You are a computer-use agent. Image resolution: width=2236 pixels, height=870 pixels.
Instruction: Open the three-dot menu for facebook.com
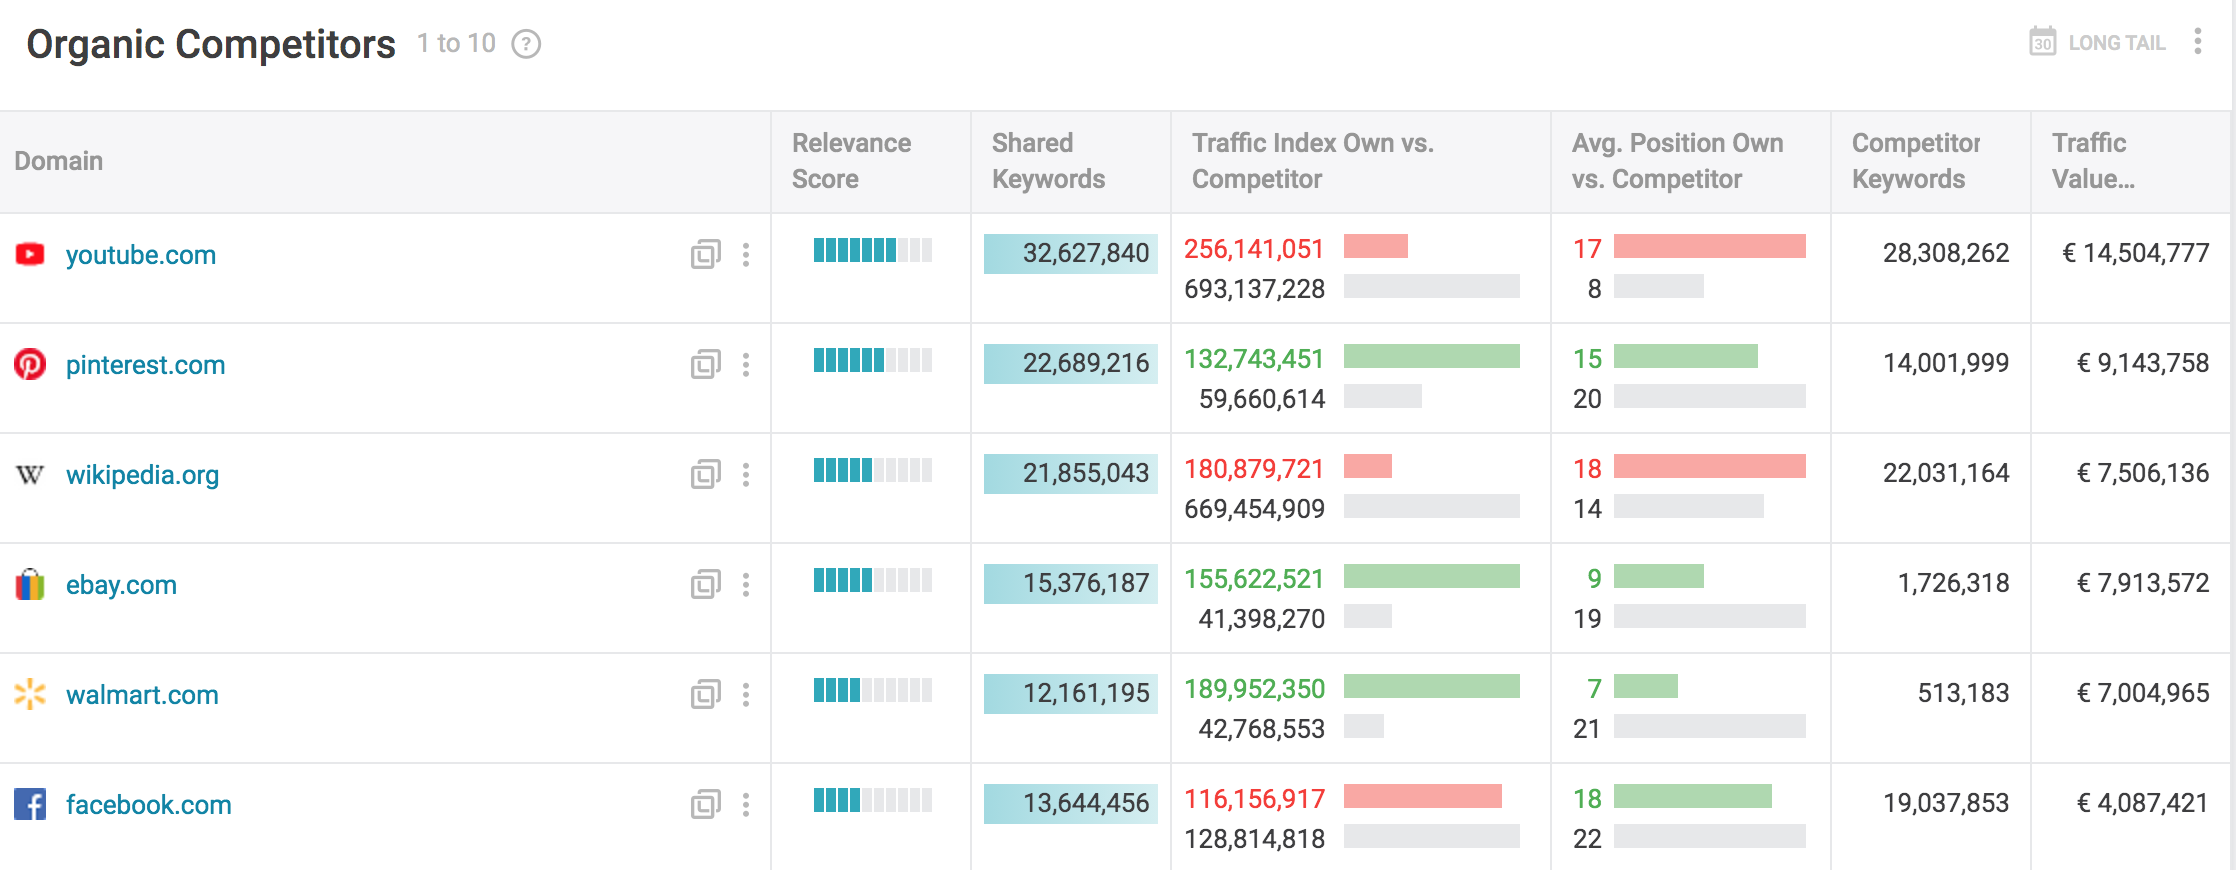[x=746, y=804]
